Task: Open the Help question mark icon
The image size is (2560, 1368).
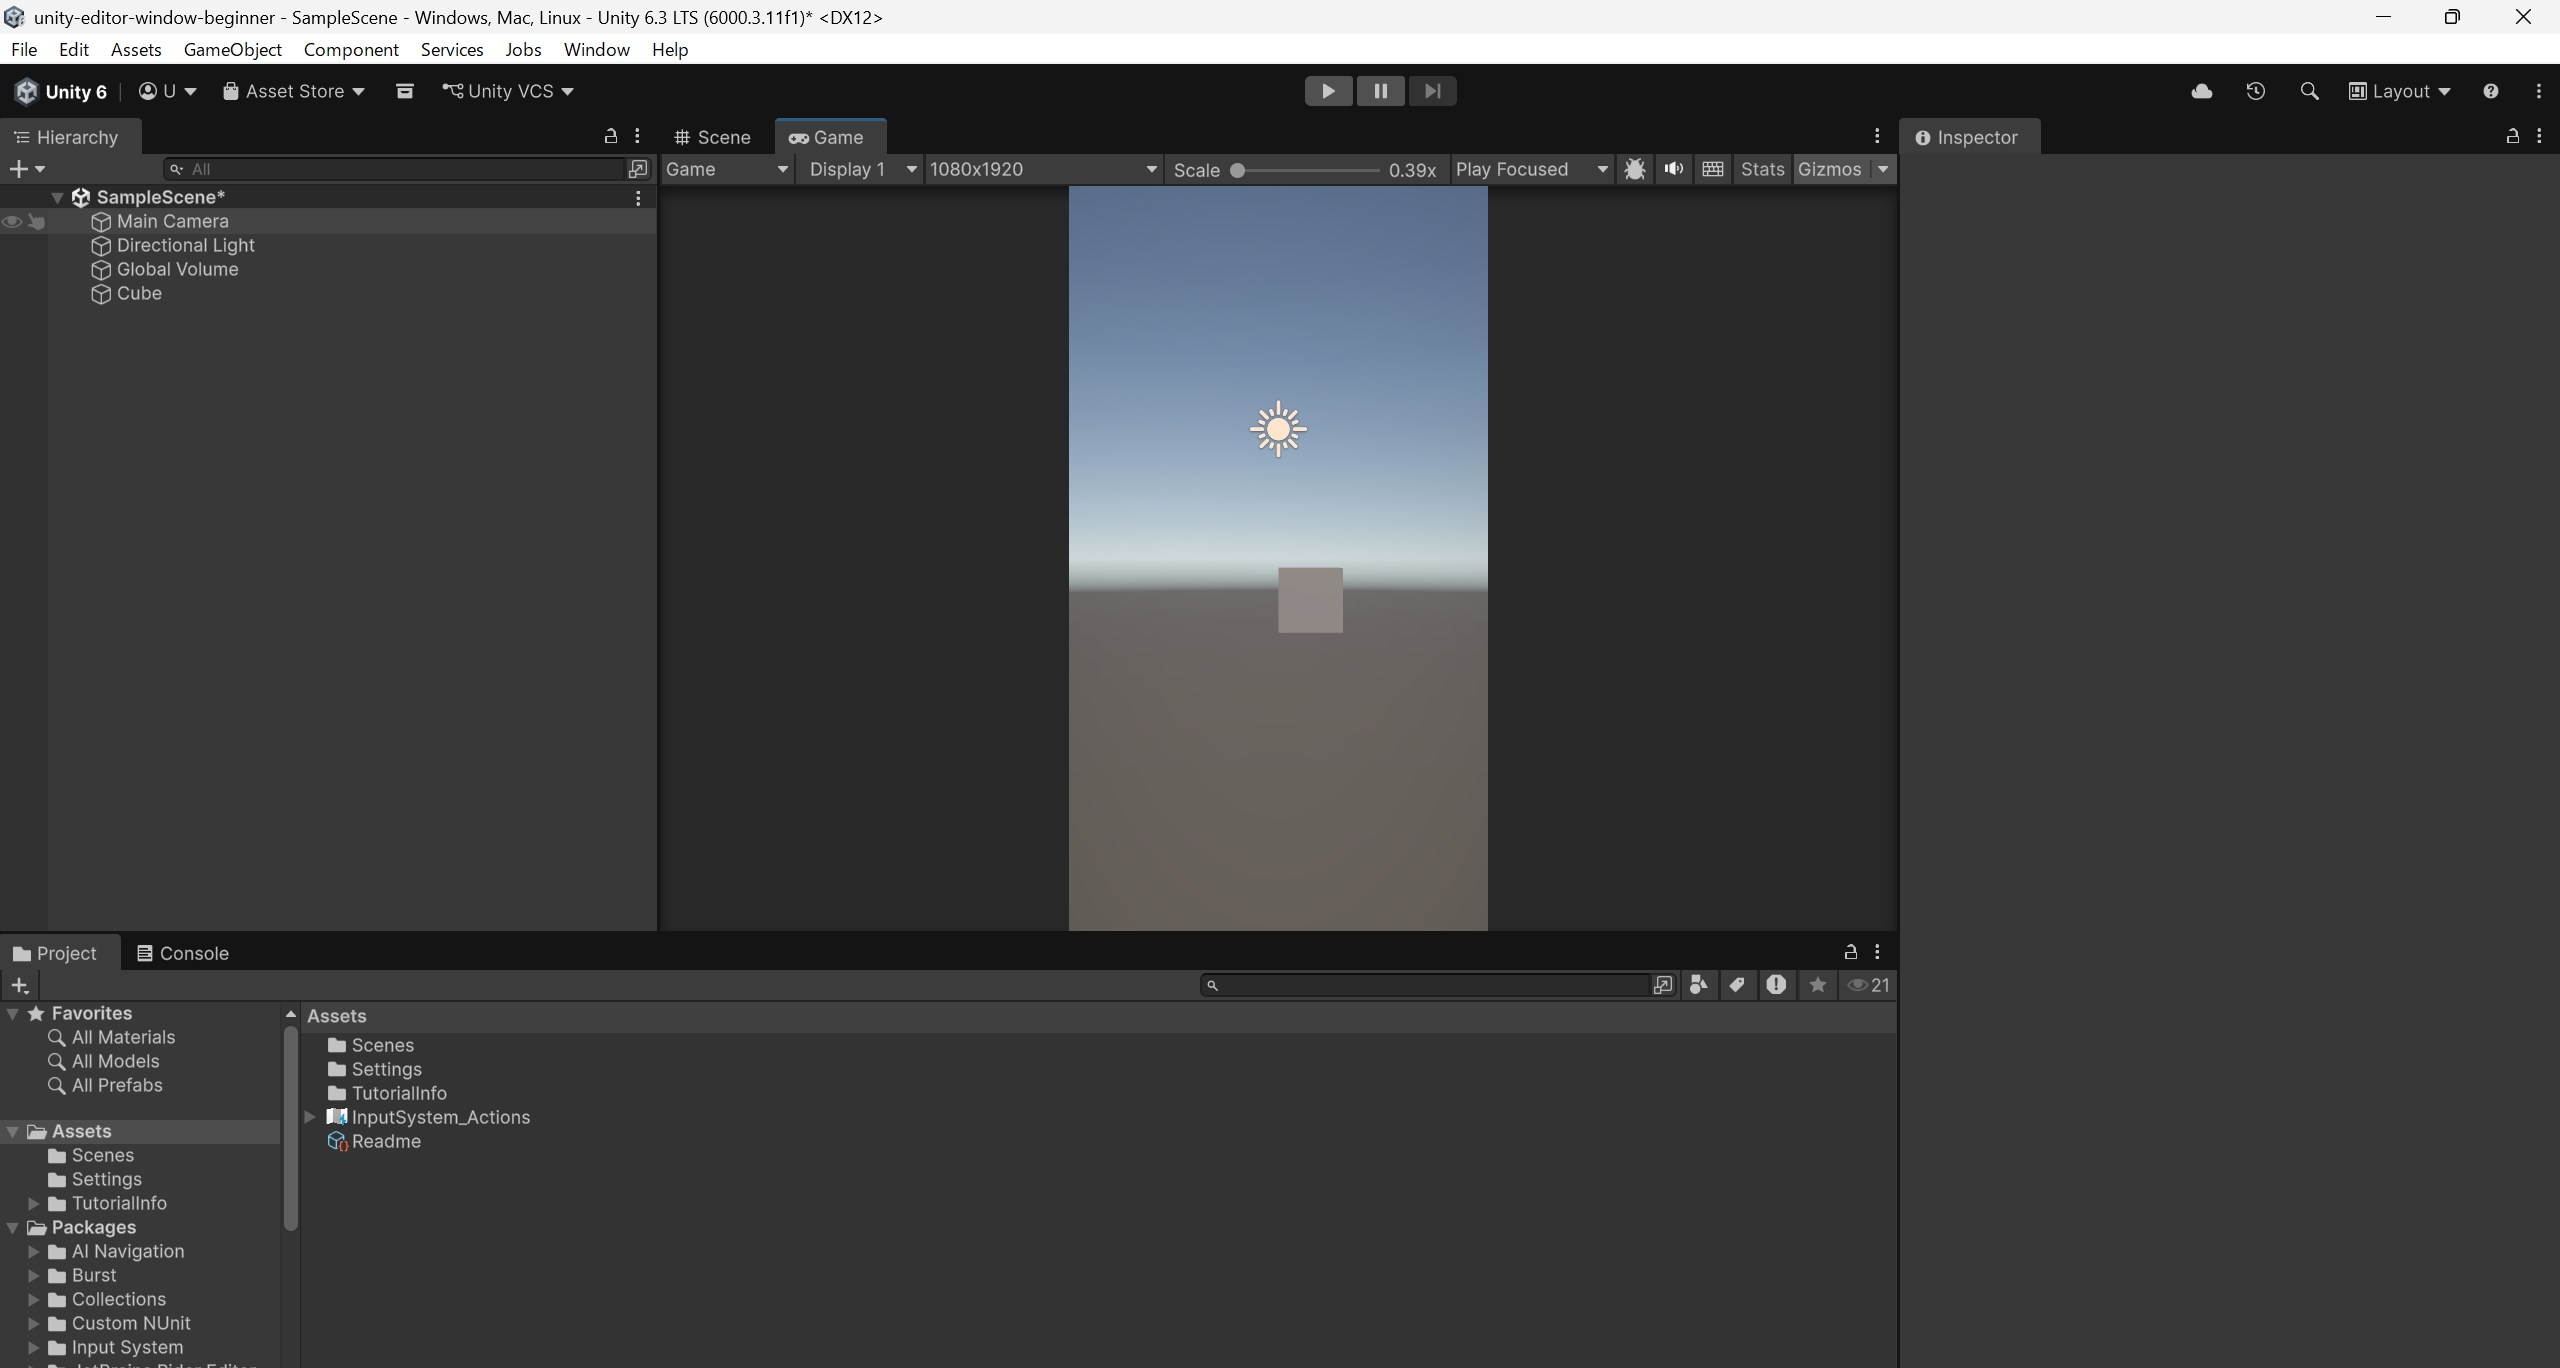Action: [x=2490, y=91]
